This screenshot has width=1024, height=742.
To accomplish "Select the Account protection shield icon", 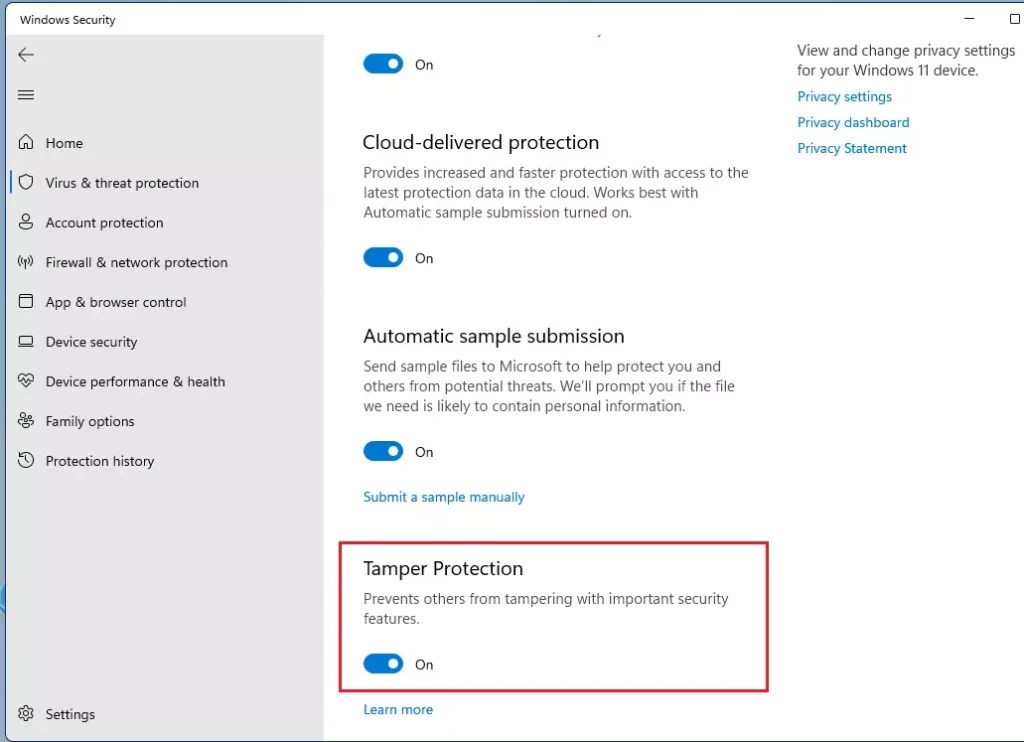I will (26, 222).
